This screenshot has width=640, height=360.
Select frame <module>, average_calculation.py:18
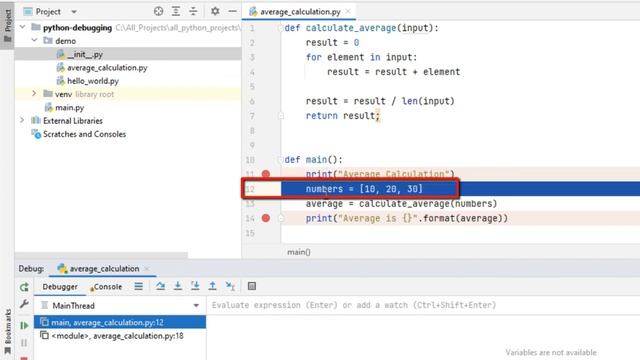point(120,336)
